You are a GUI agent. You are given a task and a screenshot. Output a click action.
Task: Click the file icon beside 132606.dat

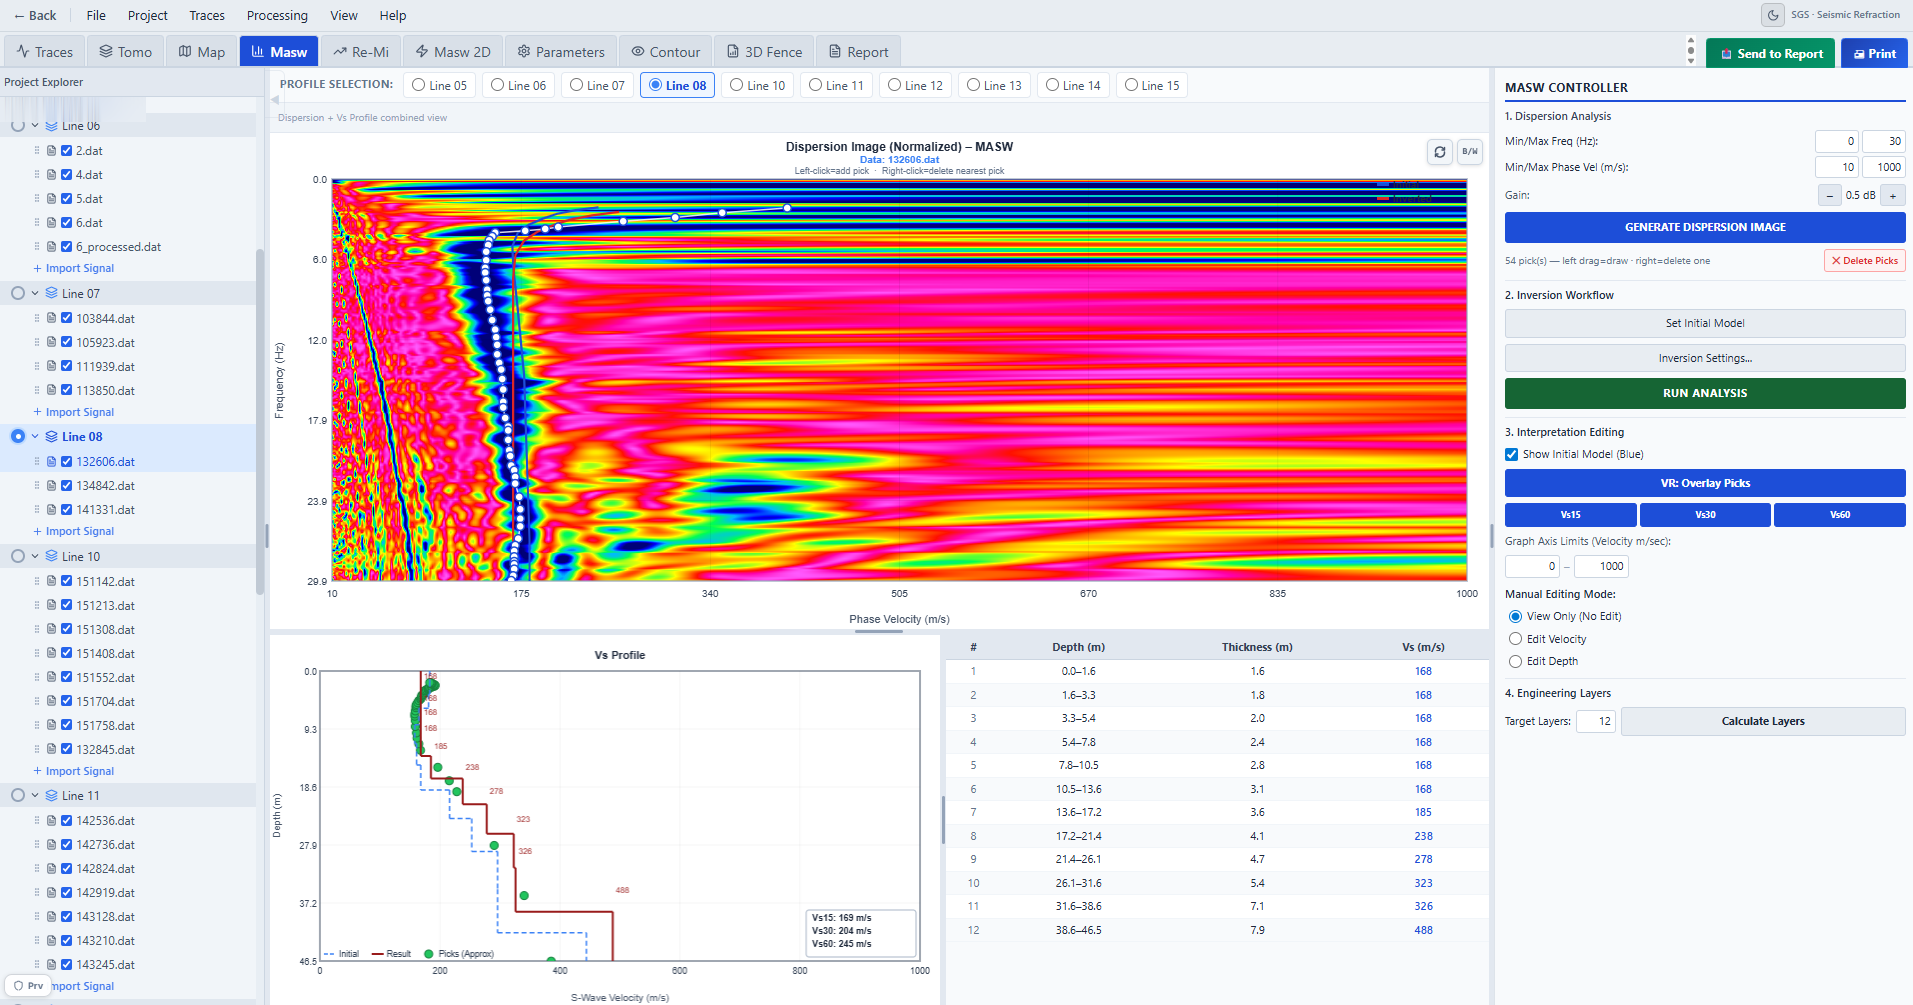pos(52,462)
